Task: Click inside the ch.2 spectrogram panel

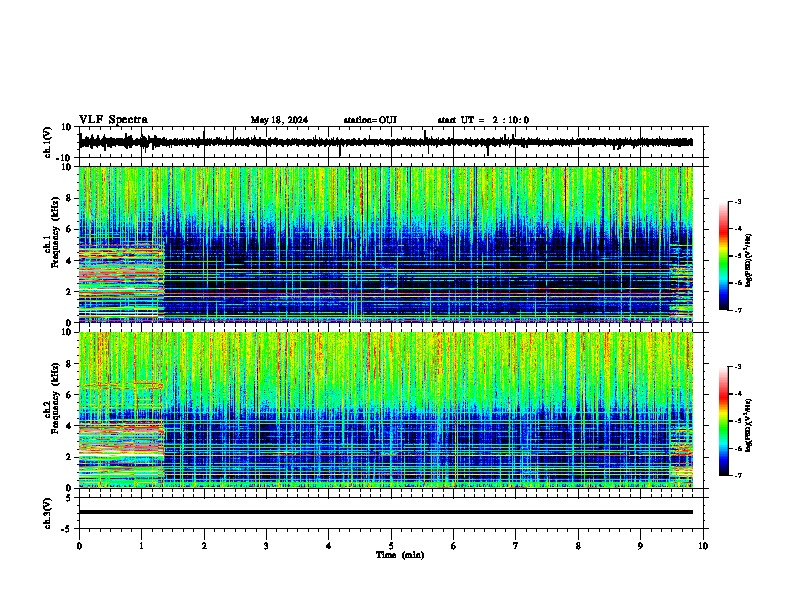Action: click(385, 410)
